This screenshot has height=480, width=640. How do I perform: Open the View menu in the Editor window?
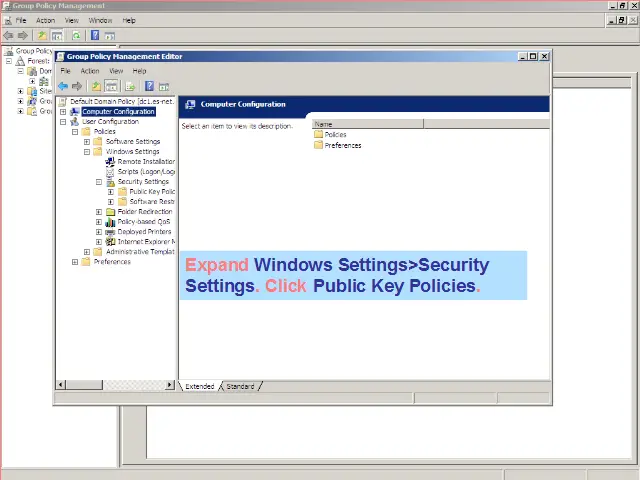tap(116, 71)
